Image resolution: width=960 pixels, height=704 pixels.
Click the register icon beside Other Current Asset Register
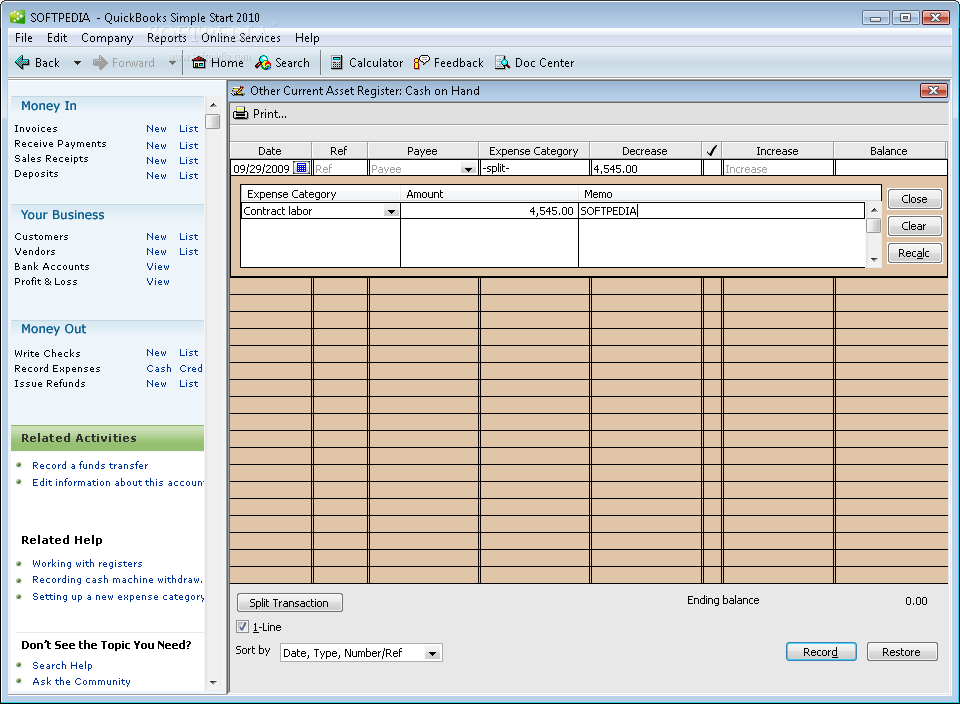tap(238, 90)
